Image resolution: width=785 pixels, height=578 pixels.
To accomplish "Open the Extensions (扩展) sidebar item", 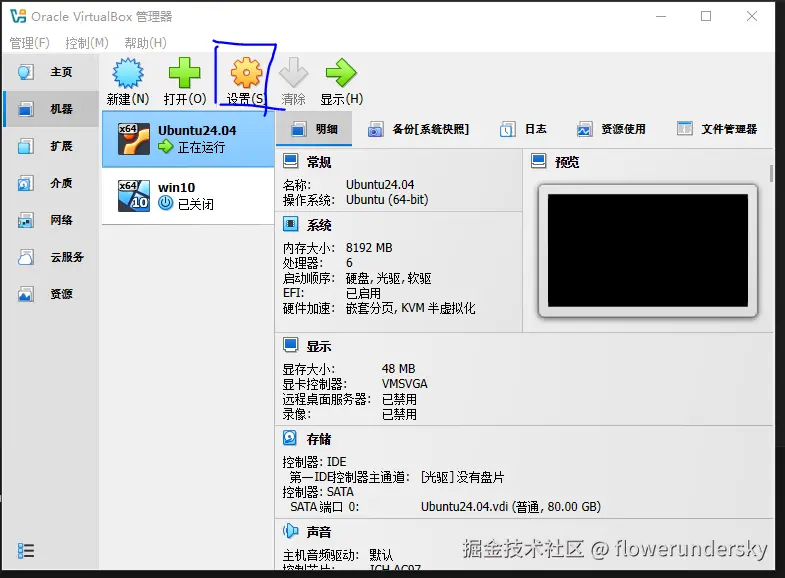I will coord(50,146).
